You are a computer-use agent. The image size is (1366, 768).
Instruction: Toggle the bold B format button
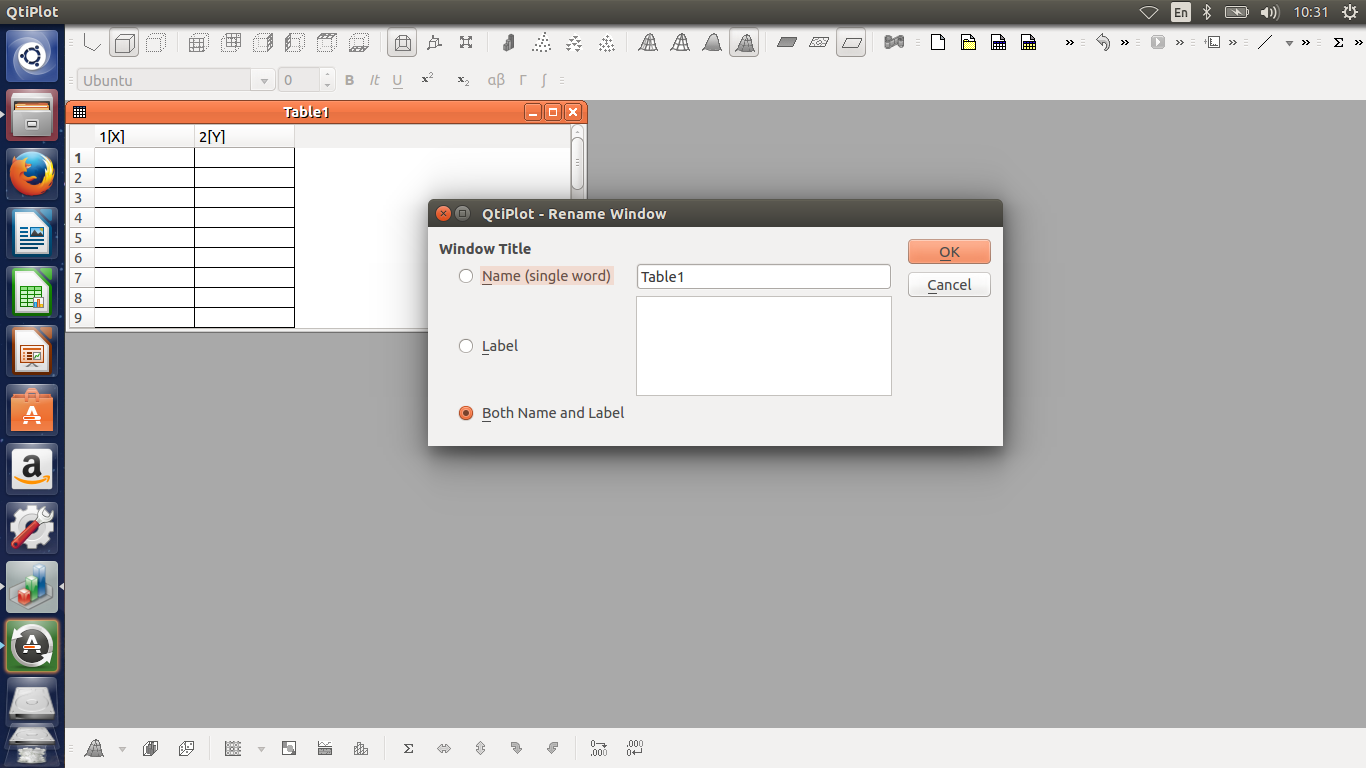pos(349,80)
